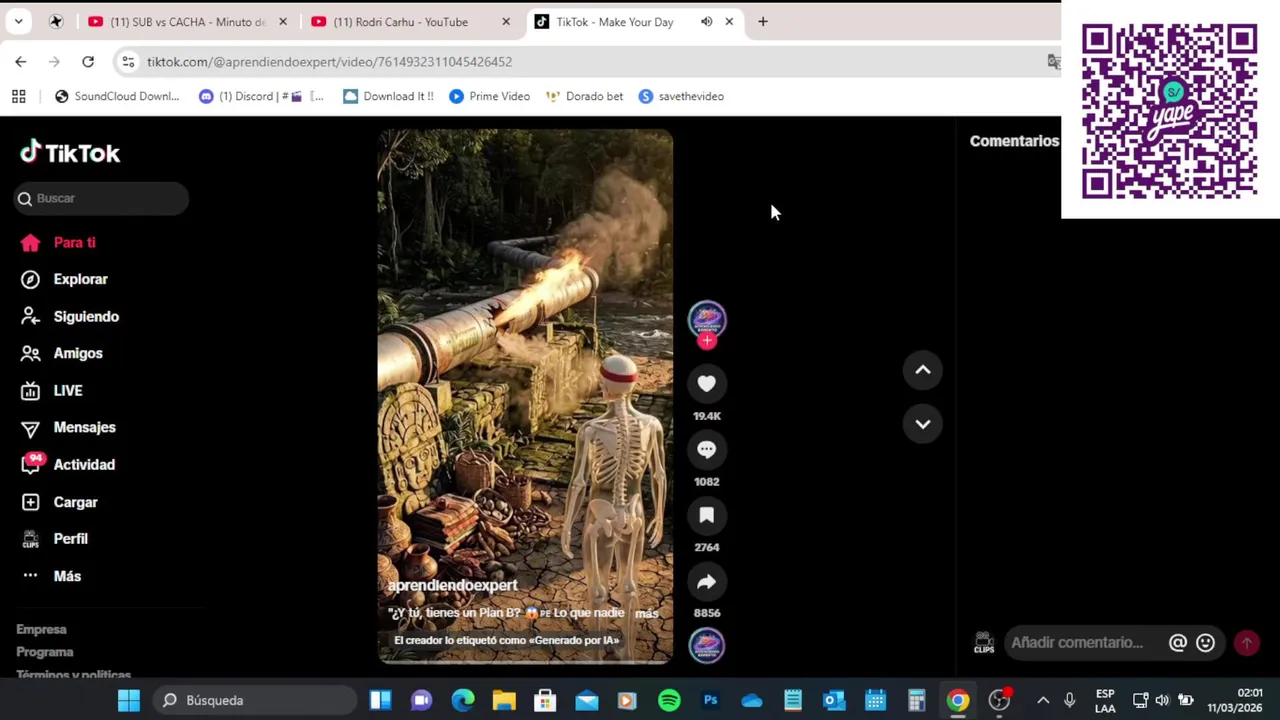Image resolution: width=1280 pixels, height=720 pixels.
Task: Open Download It !! bookmark
Action: 388,96
